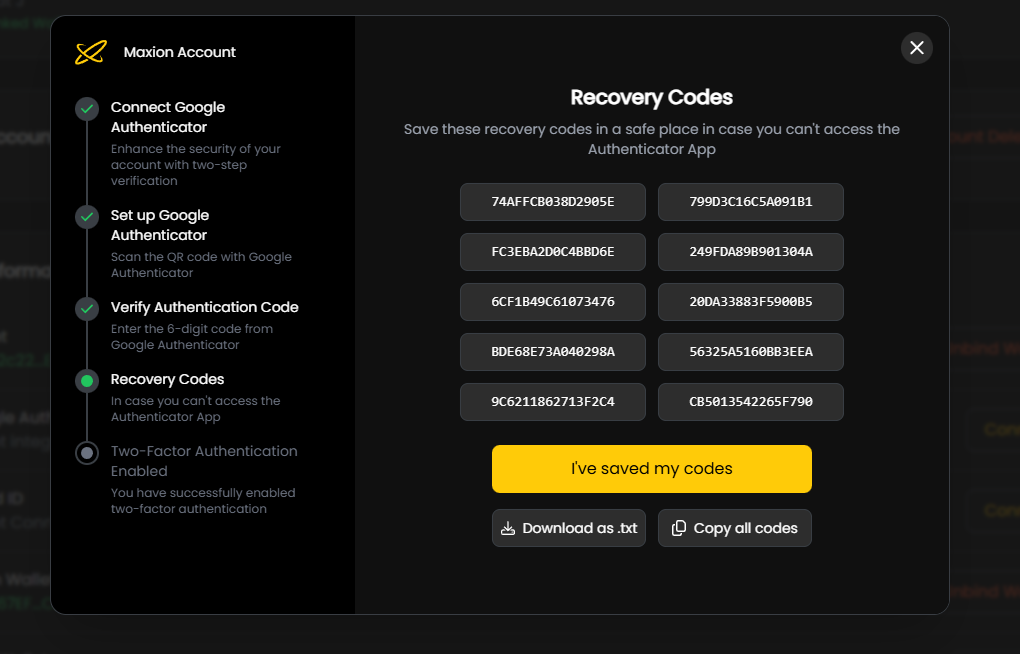Click recovery code 249FDA89B901304A
Image resolution: width=1020 pixels, height=654 pixels.
(x=750, y=252)
